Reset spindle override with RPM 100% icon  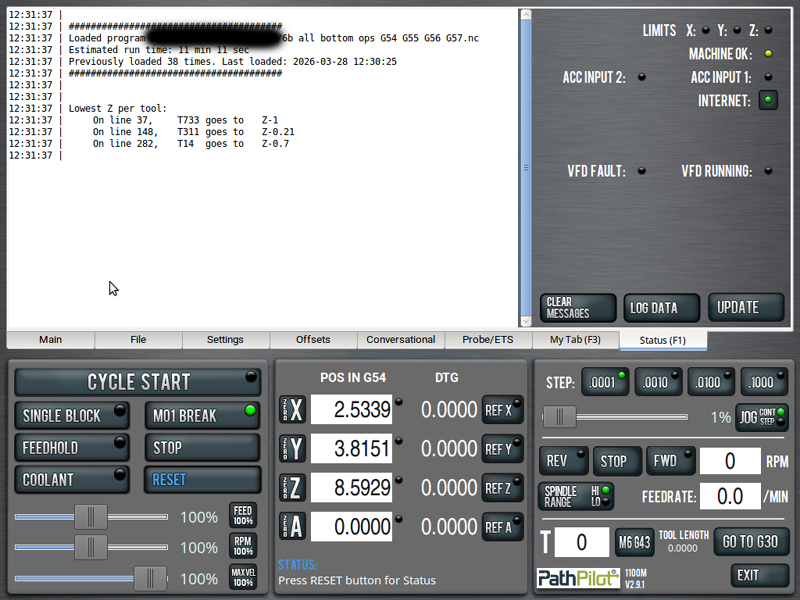(243, 547)
